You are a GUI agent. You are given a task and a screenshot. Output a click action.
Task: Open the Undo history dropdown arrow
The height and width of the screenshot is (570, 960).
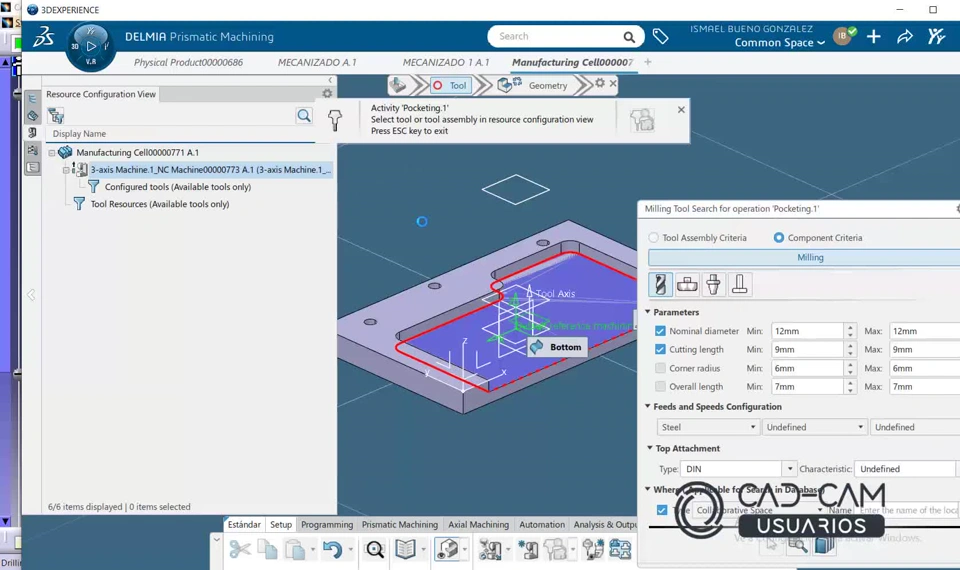coord(350,549)
